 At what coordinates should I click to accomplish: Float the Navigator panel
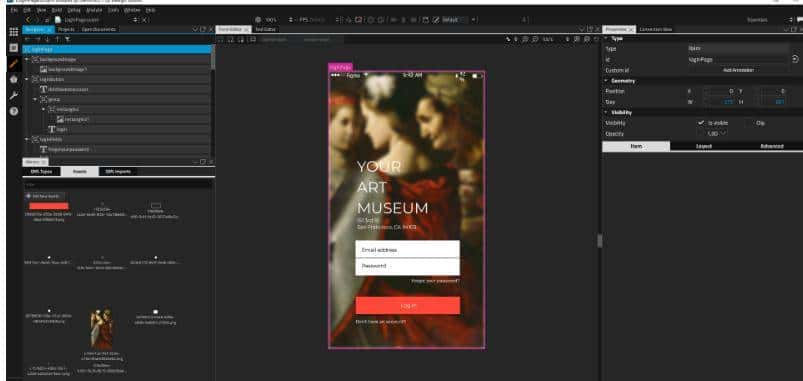coord(203,29)
